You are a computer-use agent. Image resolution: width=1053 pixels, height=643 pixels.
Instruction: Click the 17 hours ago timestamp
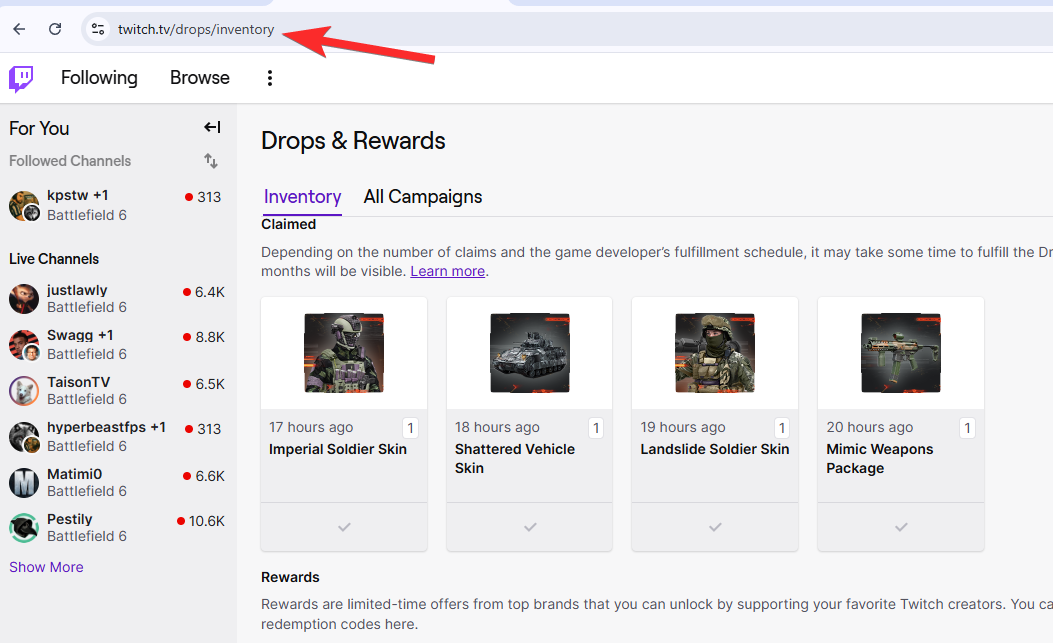click(311, 427)
